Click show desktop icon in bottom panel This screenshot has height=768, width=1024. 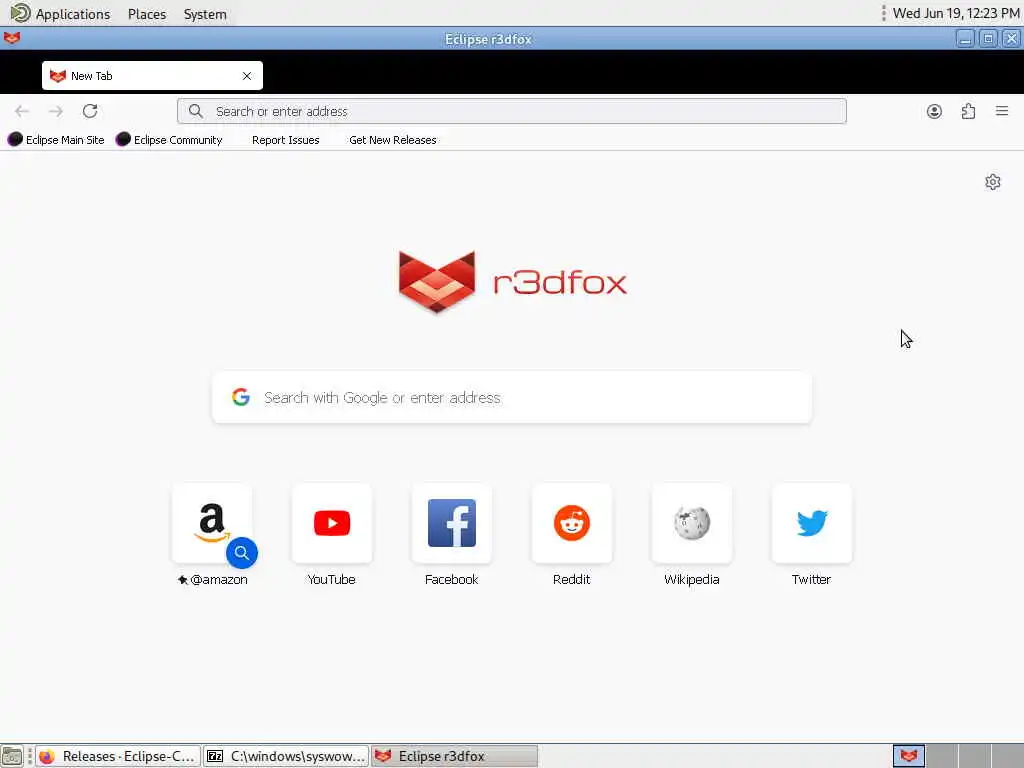click(x=12, y=756)
